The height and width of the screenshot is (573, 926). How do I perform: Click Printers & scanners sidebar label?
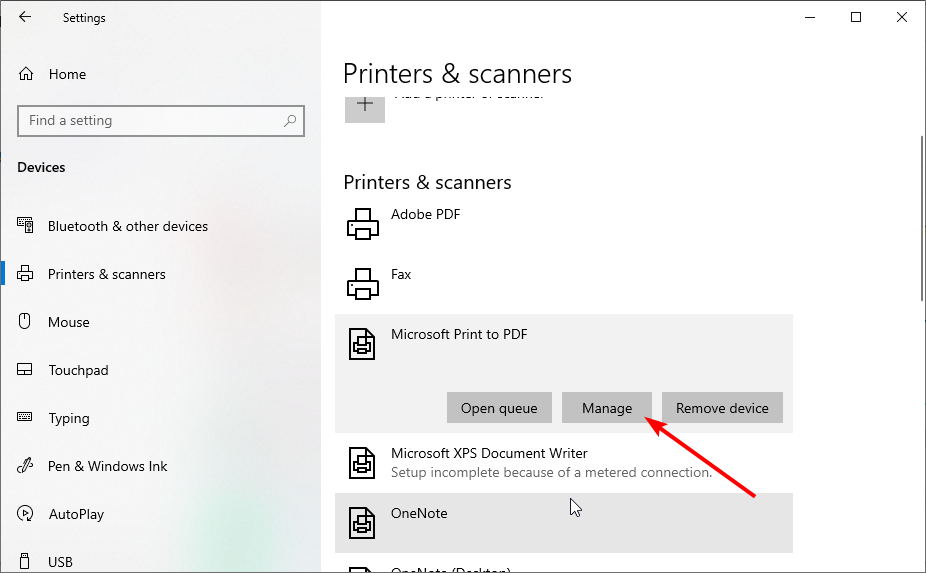pos(106,274)
